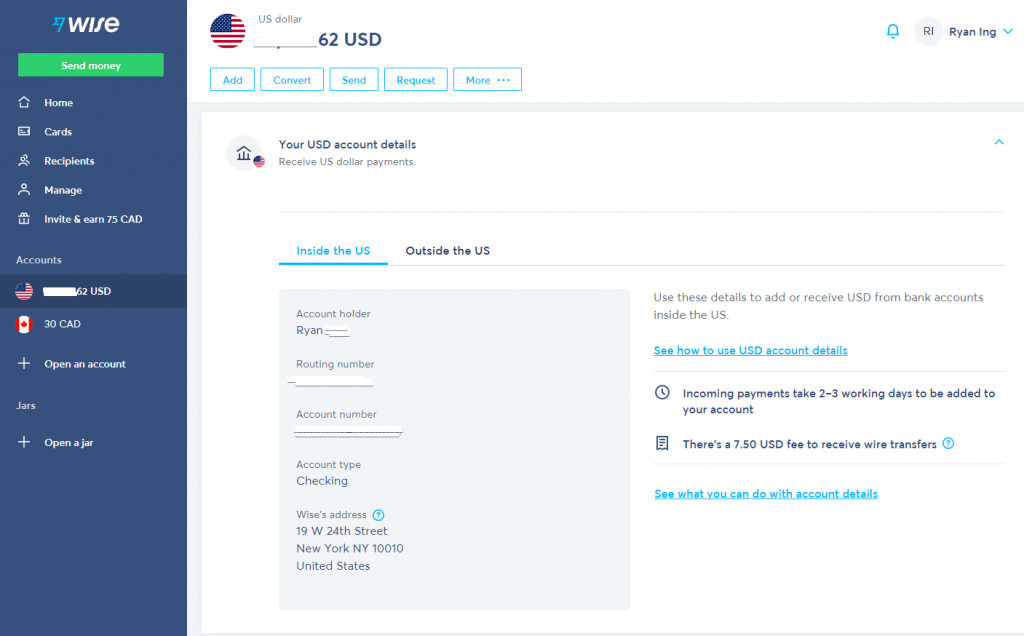1024x636 pixels.
Task: Open Invite & earn 75 CAD
Action: coord(93,219)
